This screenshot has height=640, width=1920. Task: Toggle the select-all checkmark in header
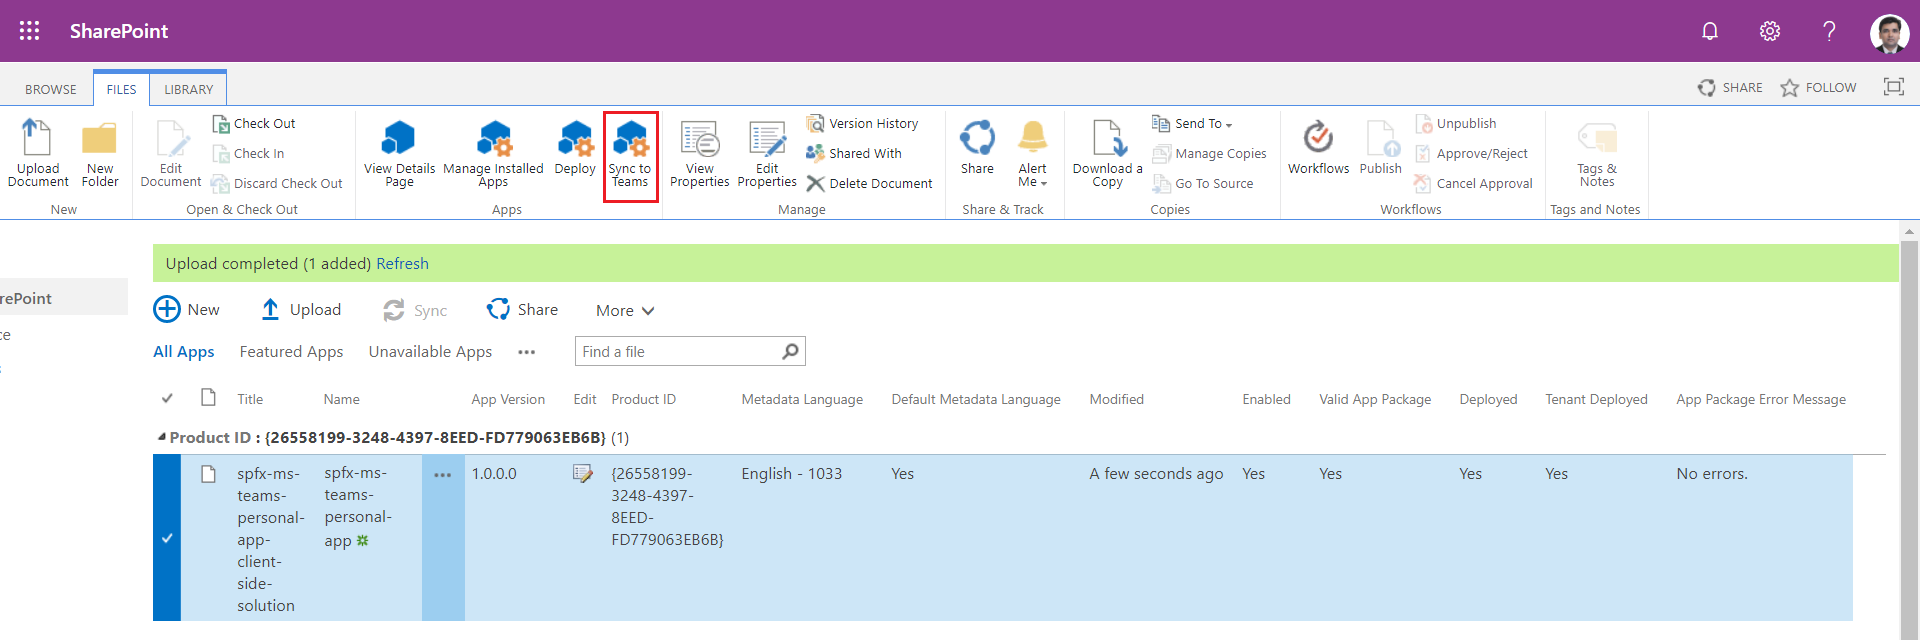[x=167, y=398]
